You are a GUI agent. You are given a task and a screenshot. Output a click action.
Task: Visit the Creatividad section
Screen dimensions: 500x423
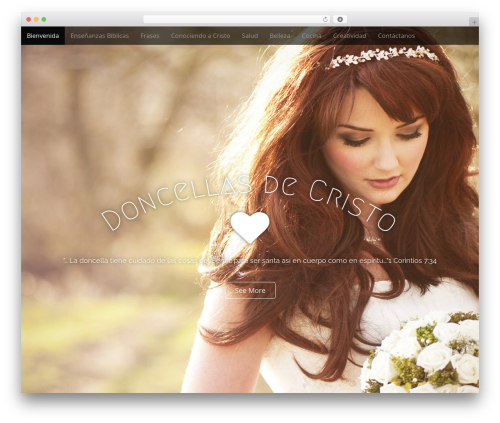[x=349, y=36]
